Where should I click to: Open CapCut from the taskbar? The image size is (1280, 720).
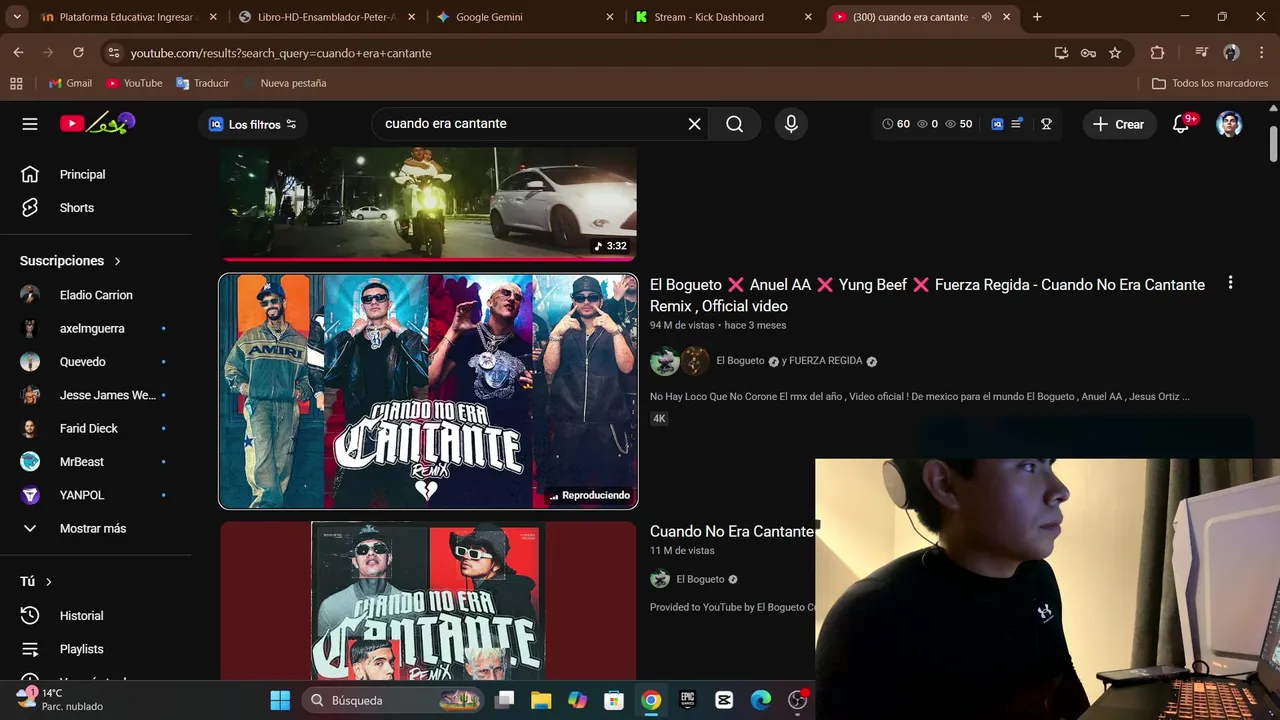724,700
